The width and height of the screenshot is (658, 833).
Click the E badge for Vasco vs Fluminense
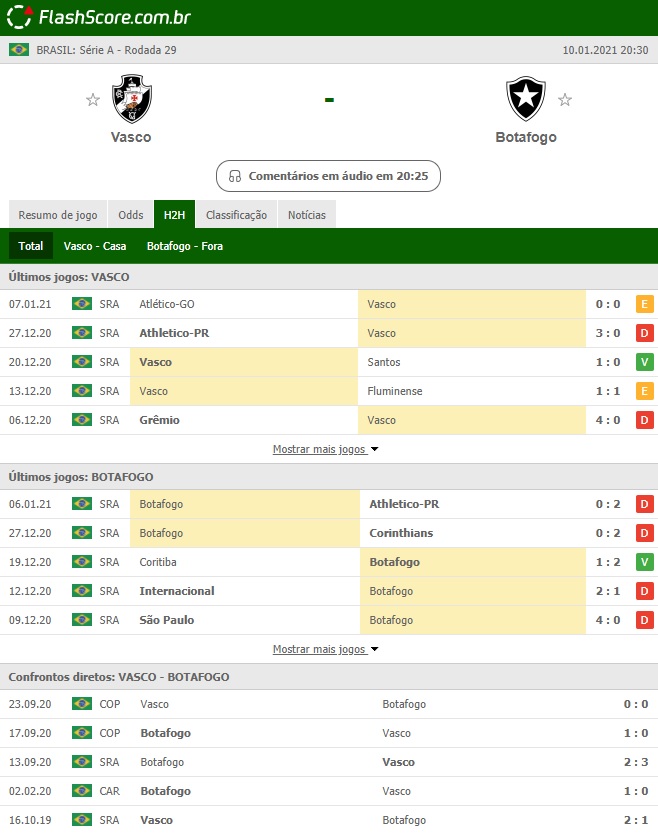coord(645,391)
